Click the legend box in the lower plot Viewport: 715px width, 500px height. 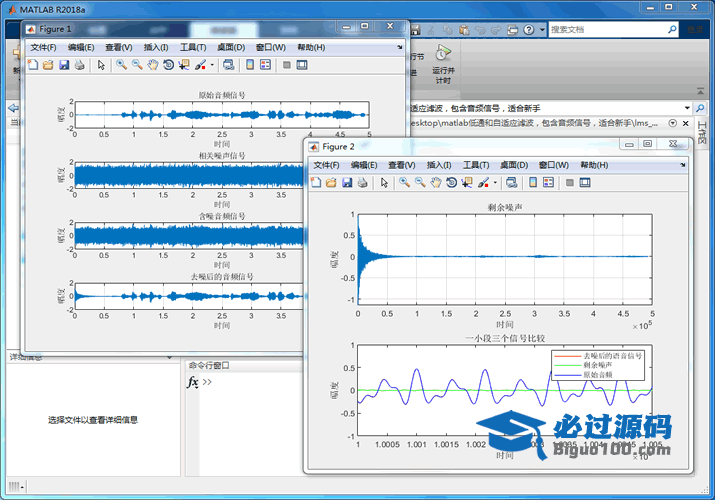click(598, 363)
